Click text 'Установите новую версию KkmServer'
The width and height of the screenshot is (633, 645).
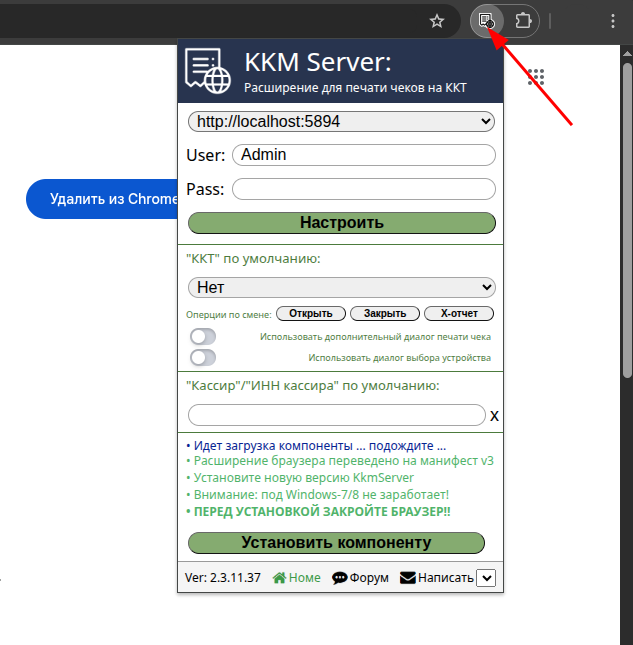coord(304,478)
